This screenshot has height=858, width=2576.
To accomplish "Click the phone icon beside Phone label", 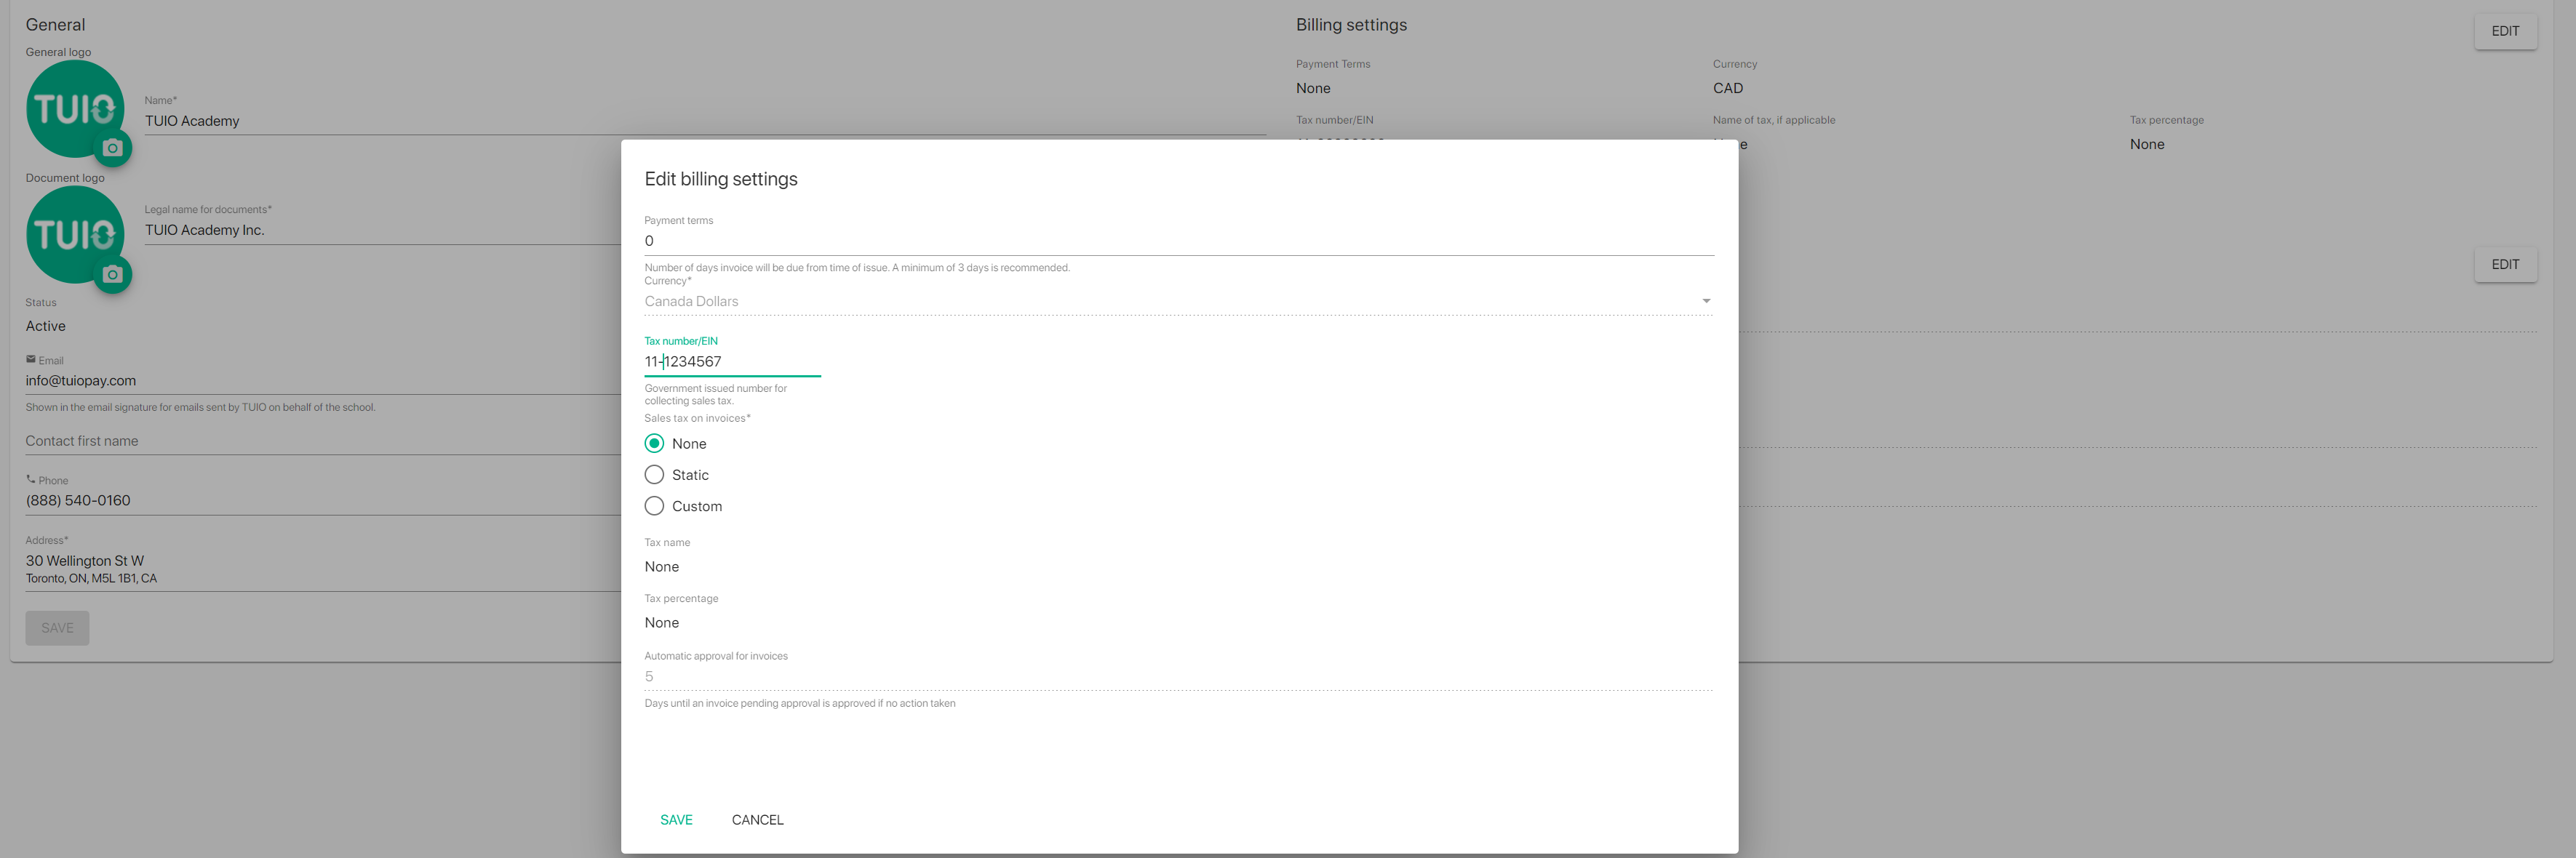I will 31,479.
